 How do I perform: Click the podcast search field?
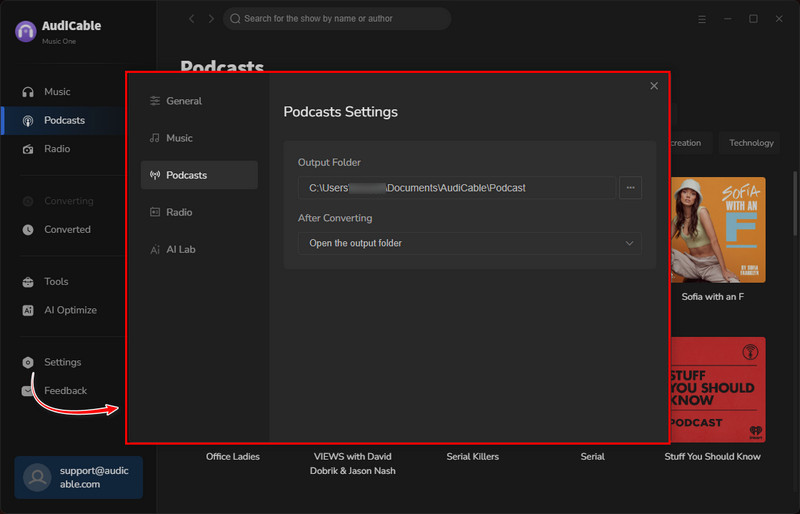(337, 19)
